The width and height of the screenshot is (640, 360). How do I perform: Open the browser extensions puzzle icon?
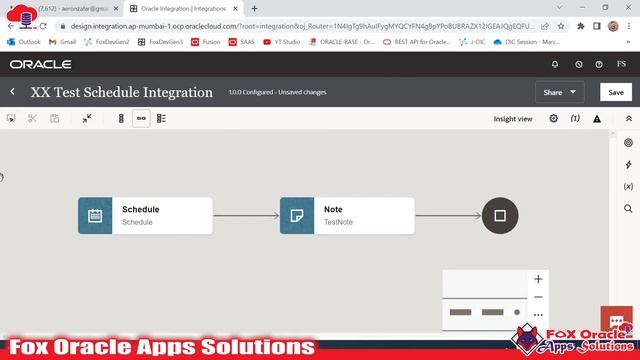pyautogui.click(x=580, y=26)
